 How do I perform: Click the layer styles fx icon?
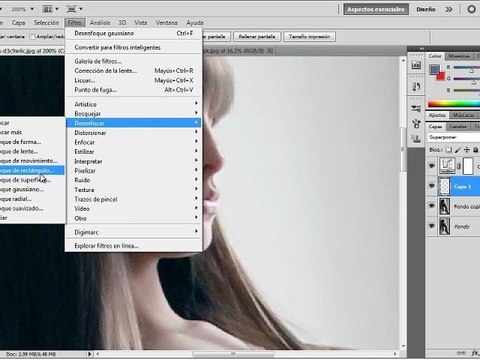tap(475, 353)
